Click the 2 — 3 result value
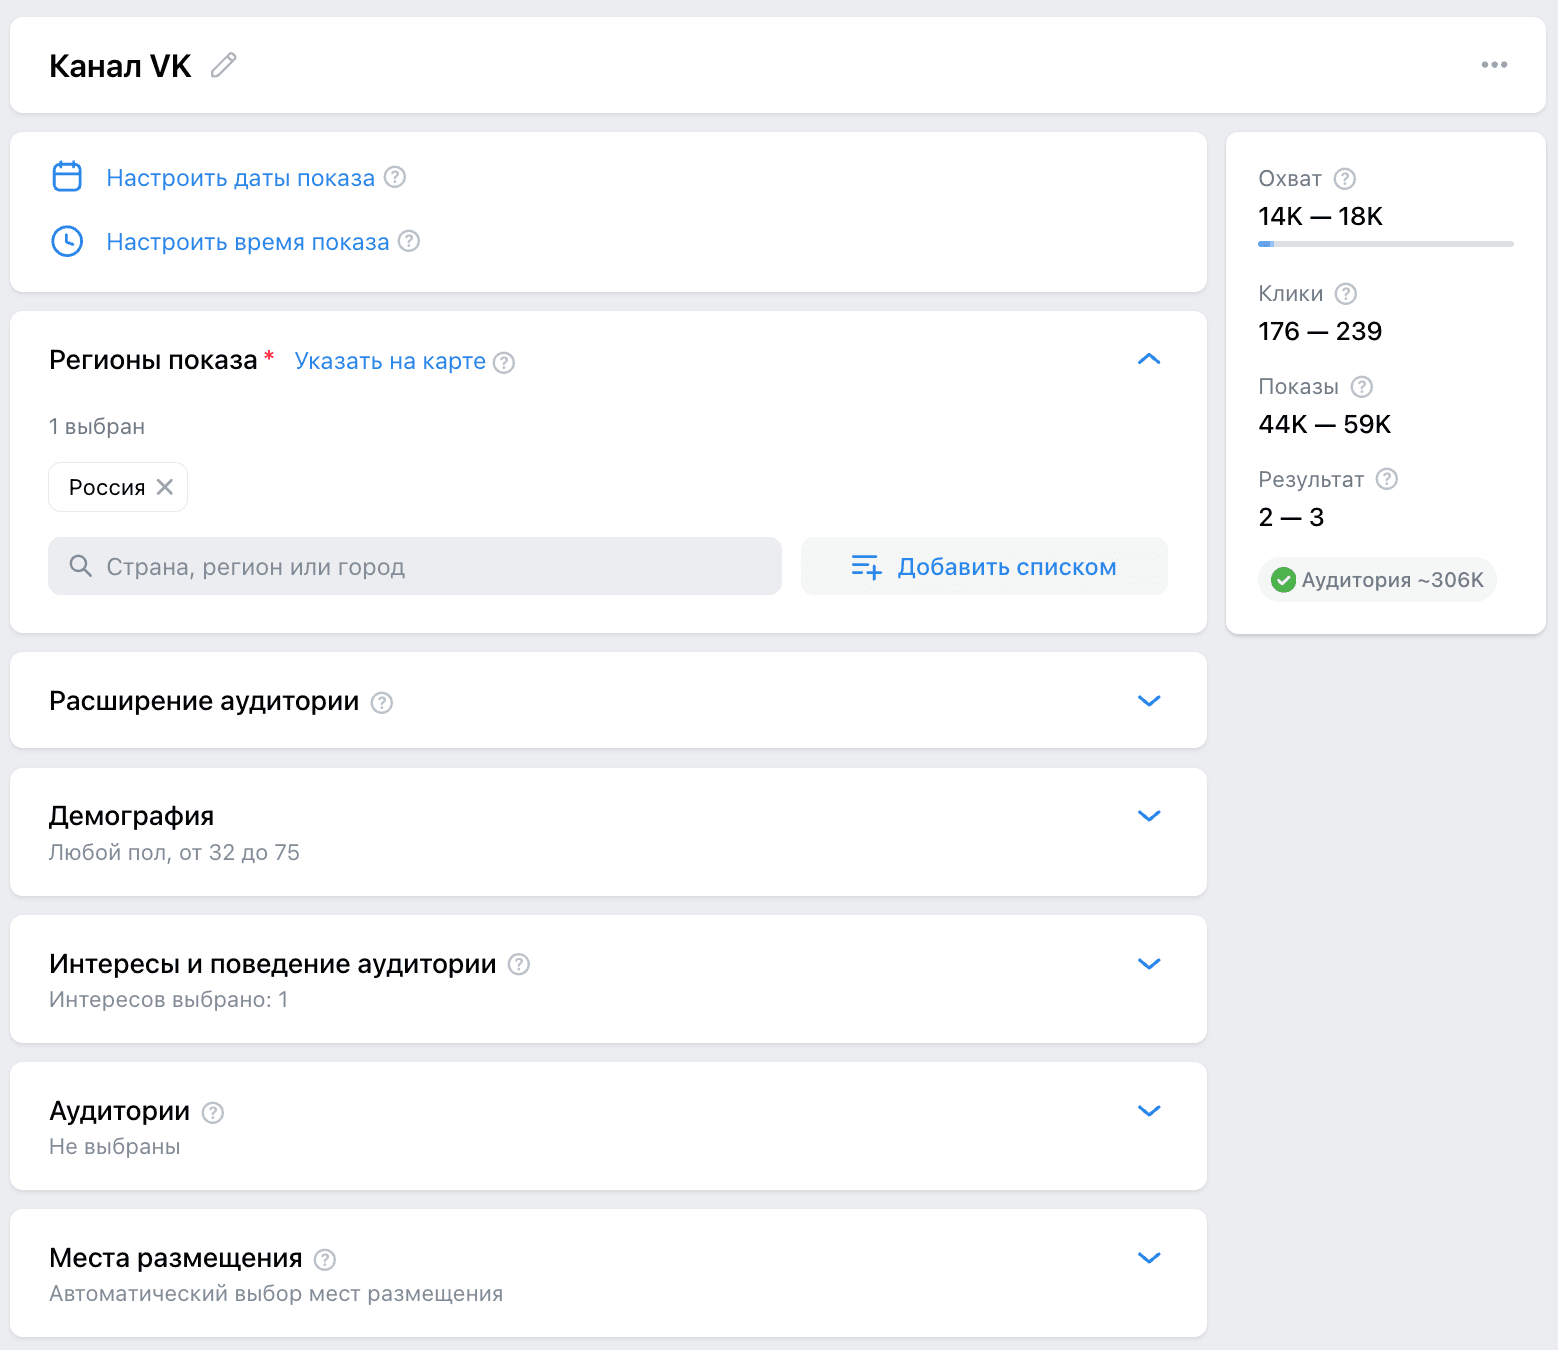 (x=1291, y=517)
